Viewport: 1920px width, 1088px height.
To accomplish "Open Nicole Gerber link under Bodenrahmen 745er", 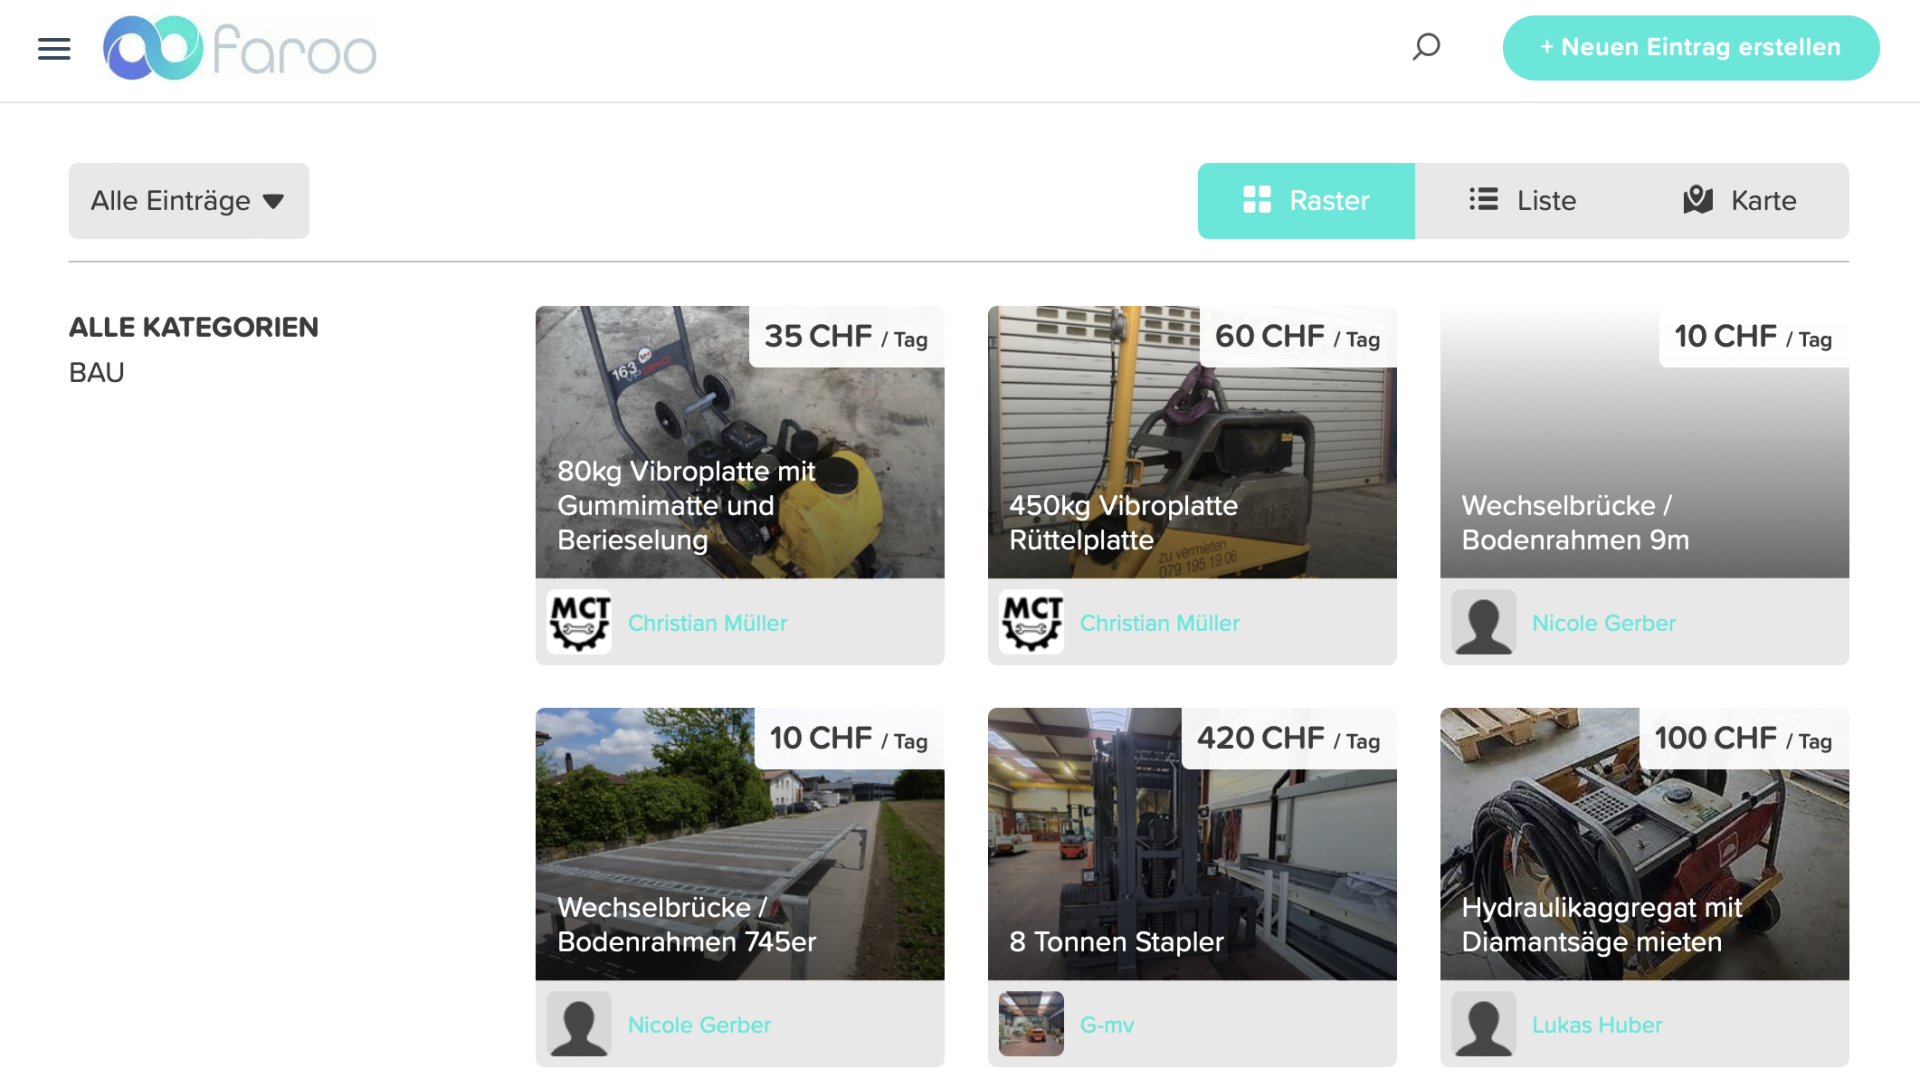I will pos(699,1025).
